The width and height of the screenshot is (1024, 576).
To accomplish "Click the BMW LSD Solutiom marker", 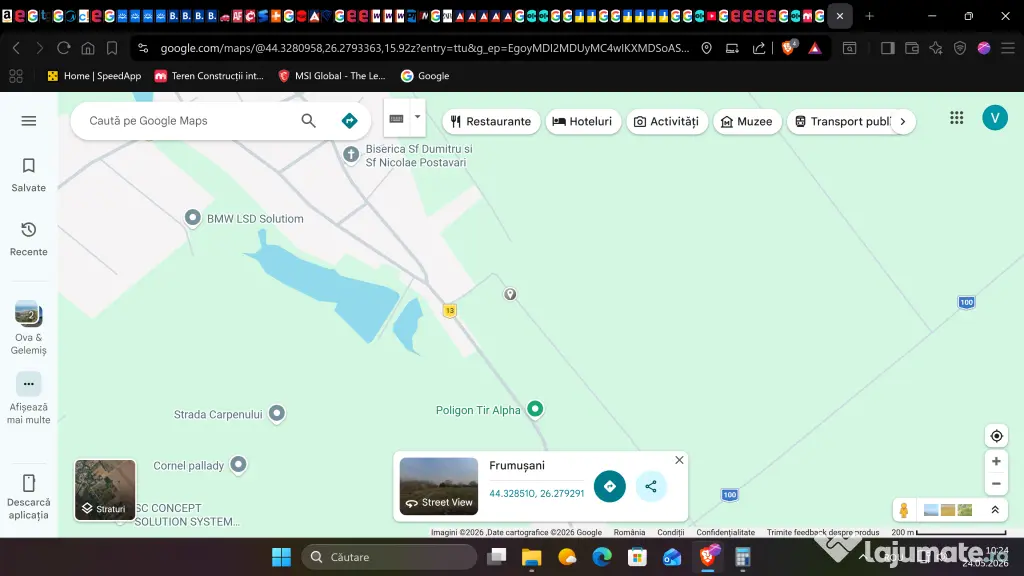I will pos(193,217).
